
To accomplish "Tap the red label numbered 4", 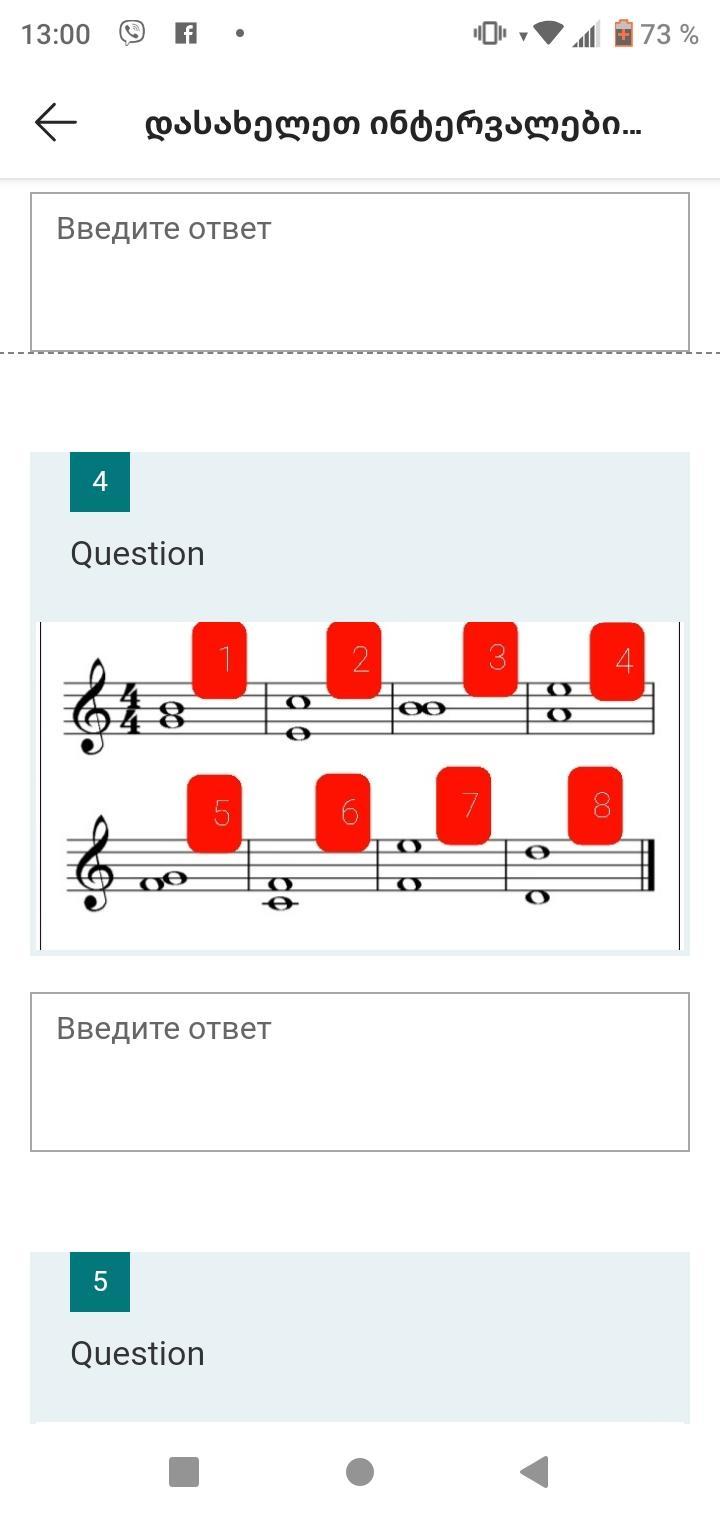I will pos(617,661).
